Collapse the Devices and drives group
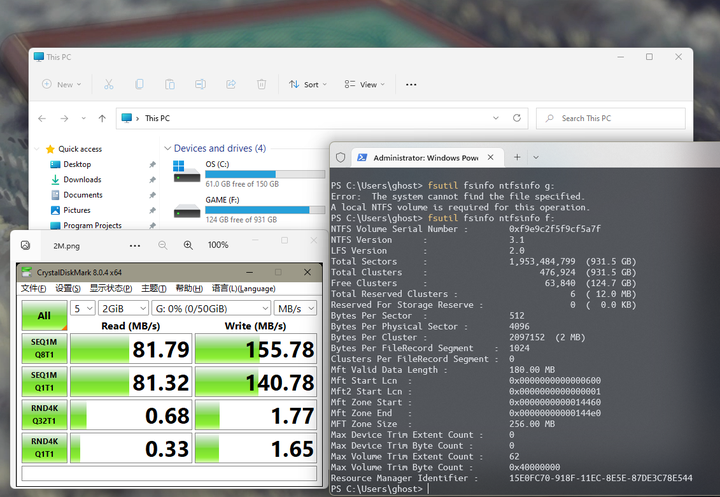Screen dimensions: 720x497 [168, 148]
